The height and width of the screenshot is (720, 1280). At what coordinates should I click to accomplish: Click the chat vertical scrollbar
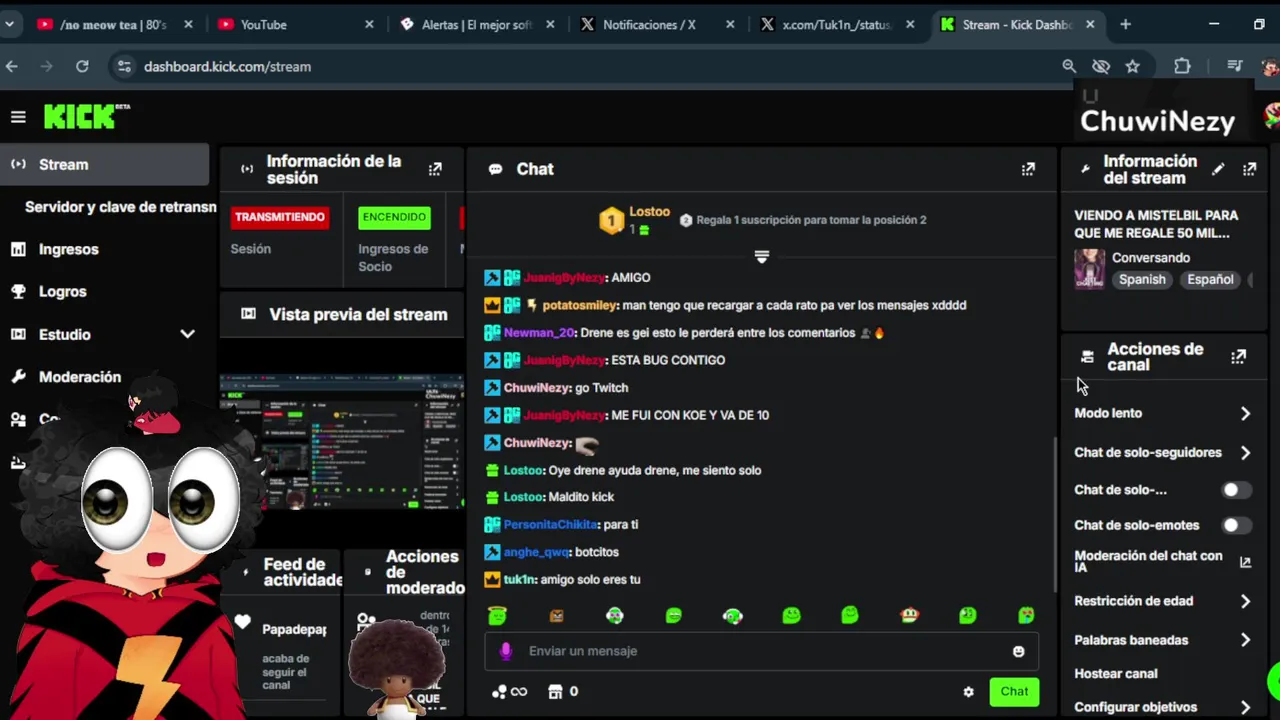[1056, 515]
